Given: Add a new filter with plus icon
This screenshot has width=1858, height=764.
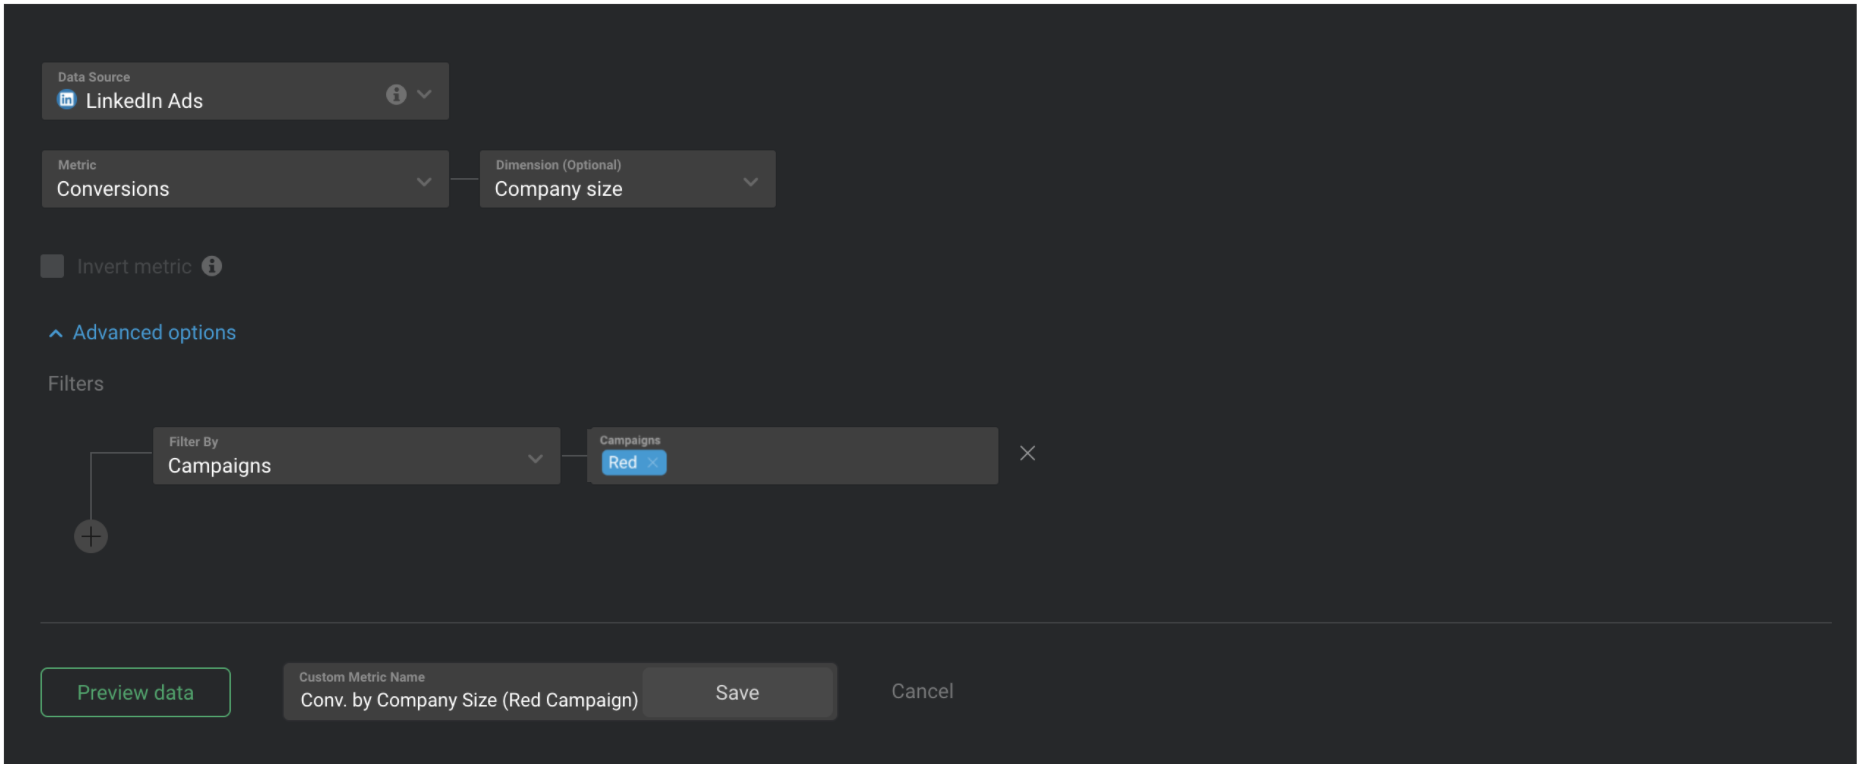Looking at the screenshot, I should coord(91,536).
